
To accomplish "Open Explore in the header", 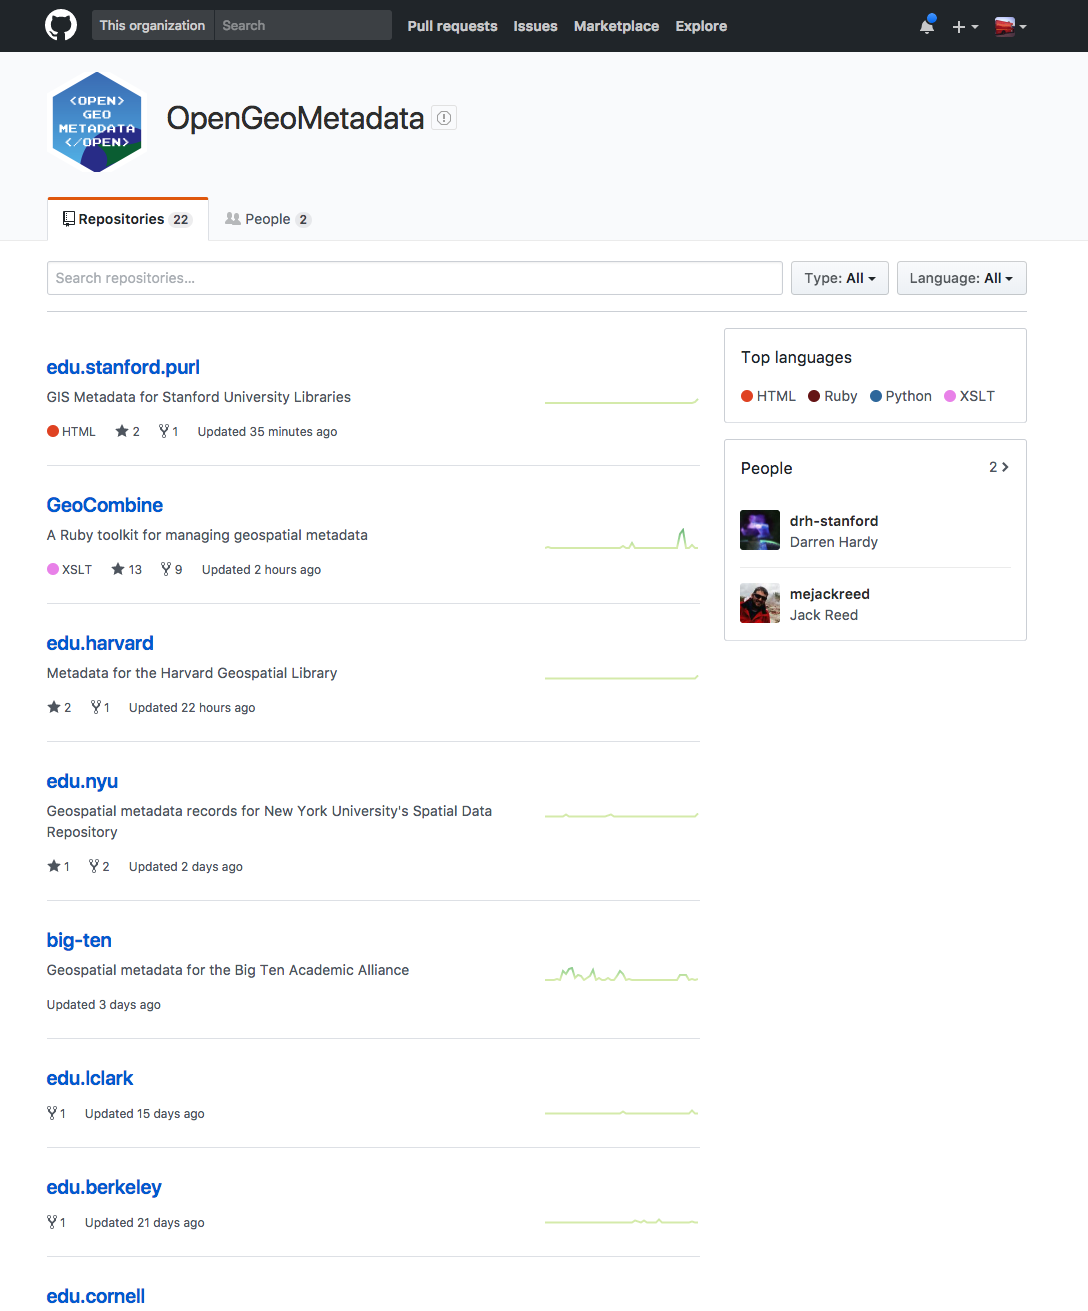I will coord(701,26).
